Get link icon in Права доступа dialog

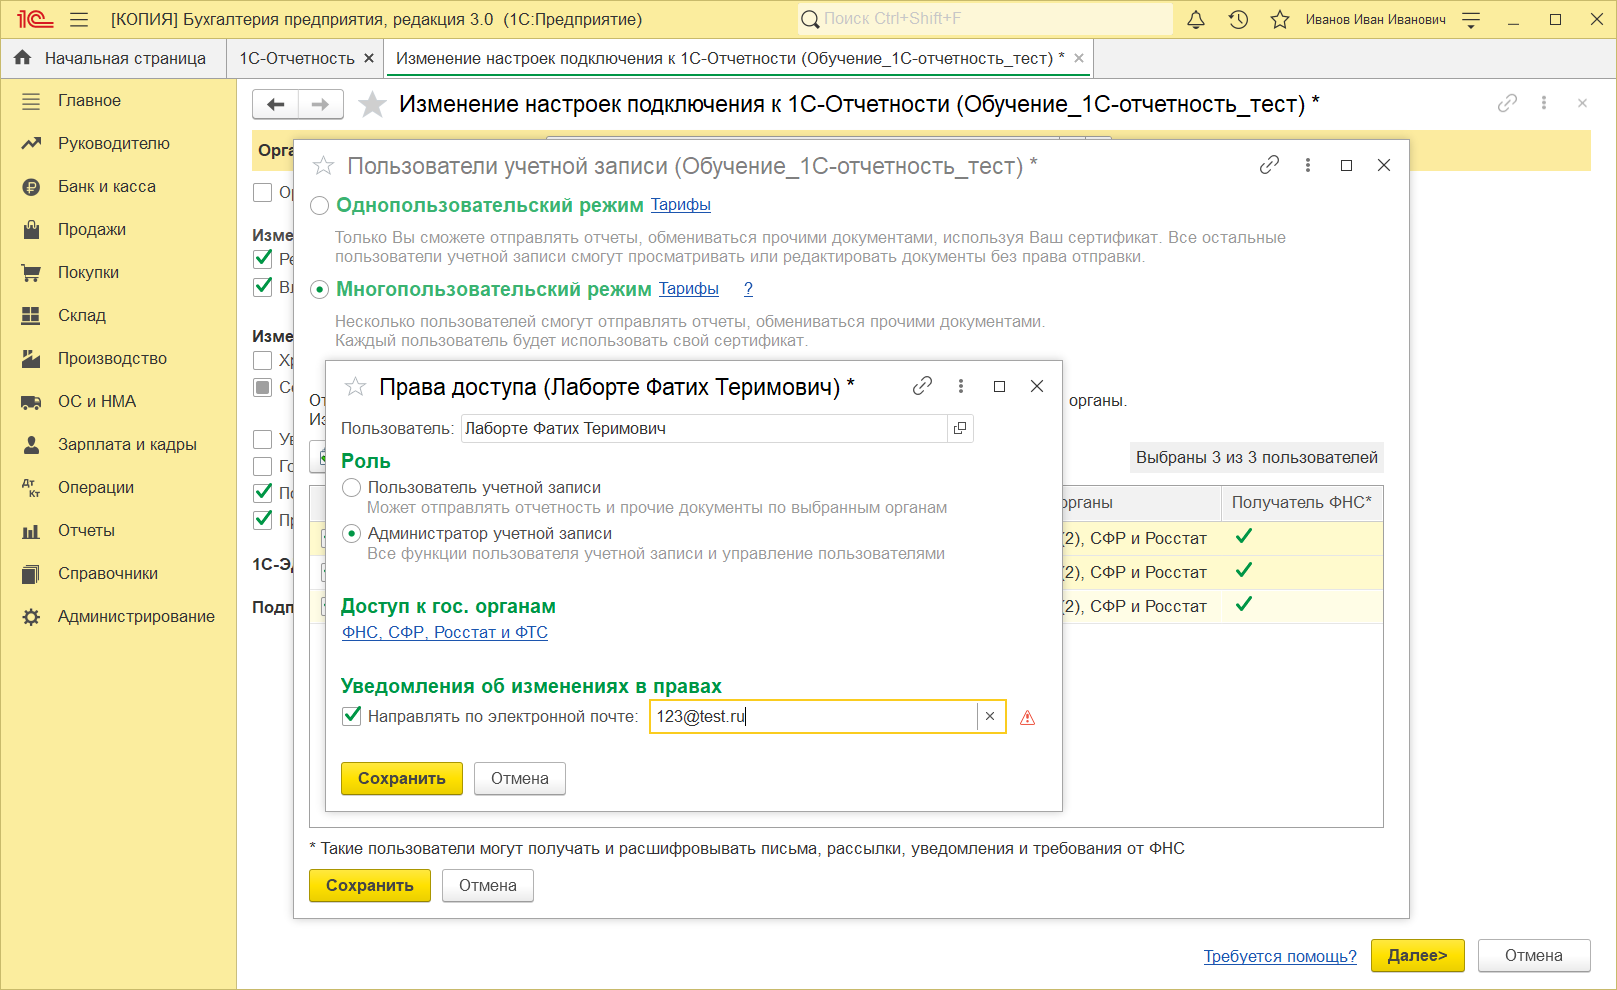(922, 386)
